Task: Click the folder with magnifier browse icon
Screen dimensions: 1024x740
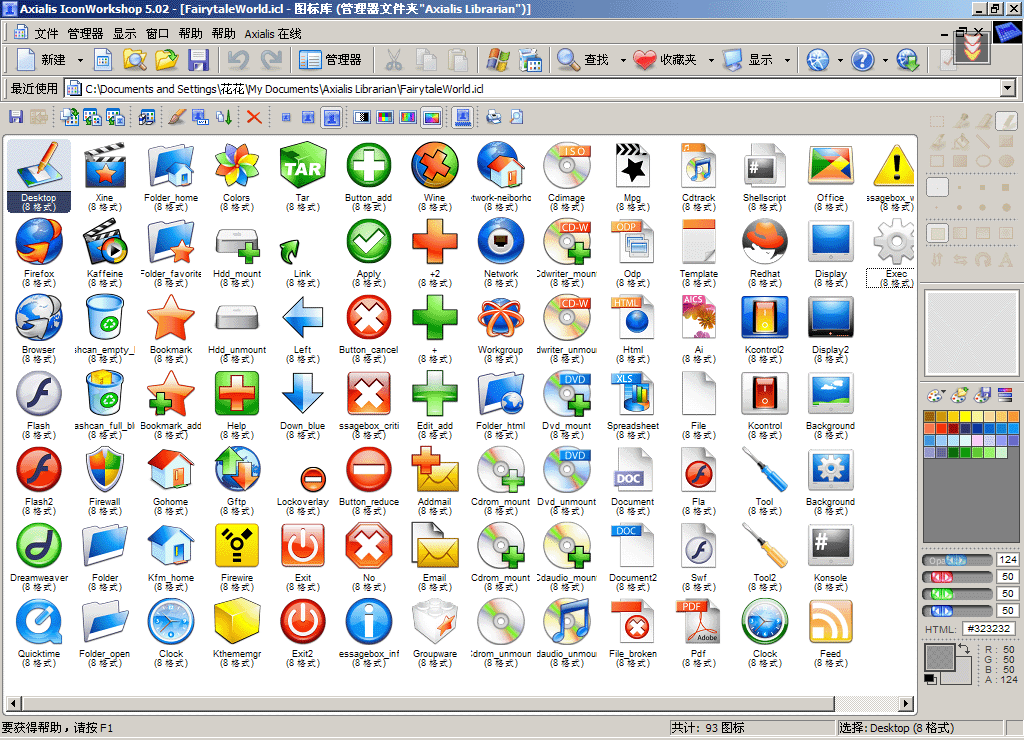Action: [x=135, y=60]
